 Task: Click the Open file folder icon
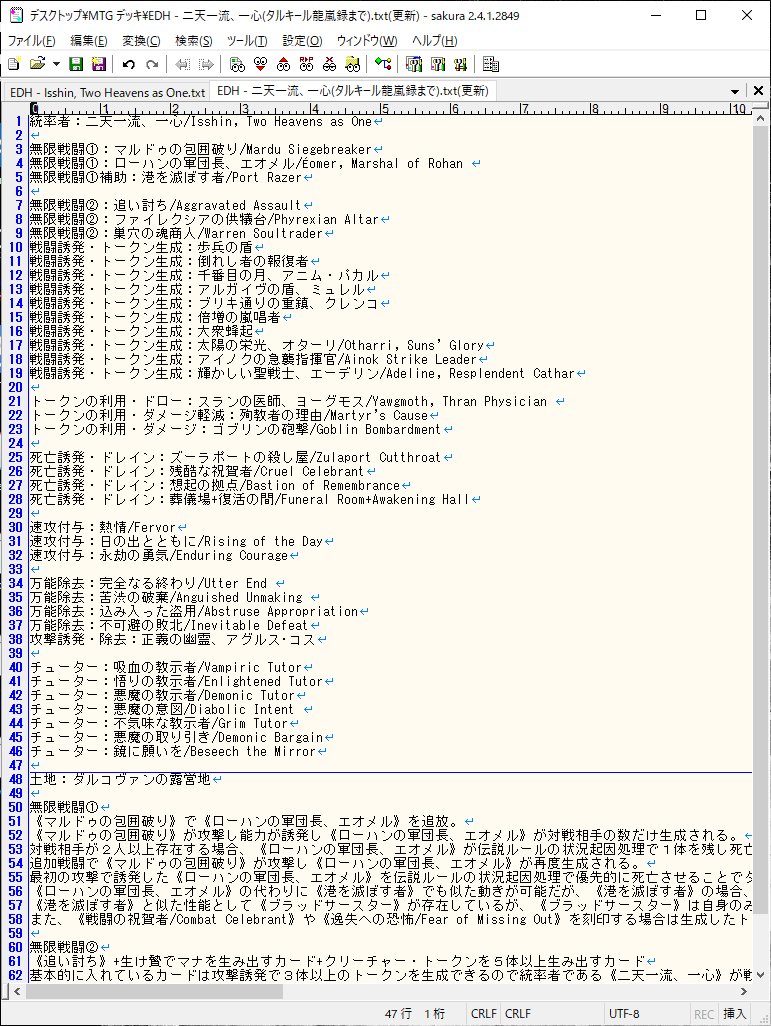point(37,64)
